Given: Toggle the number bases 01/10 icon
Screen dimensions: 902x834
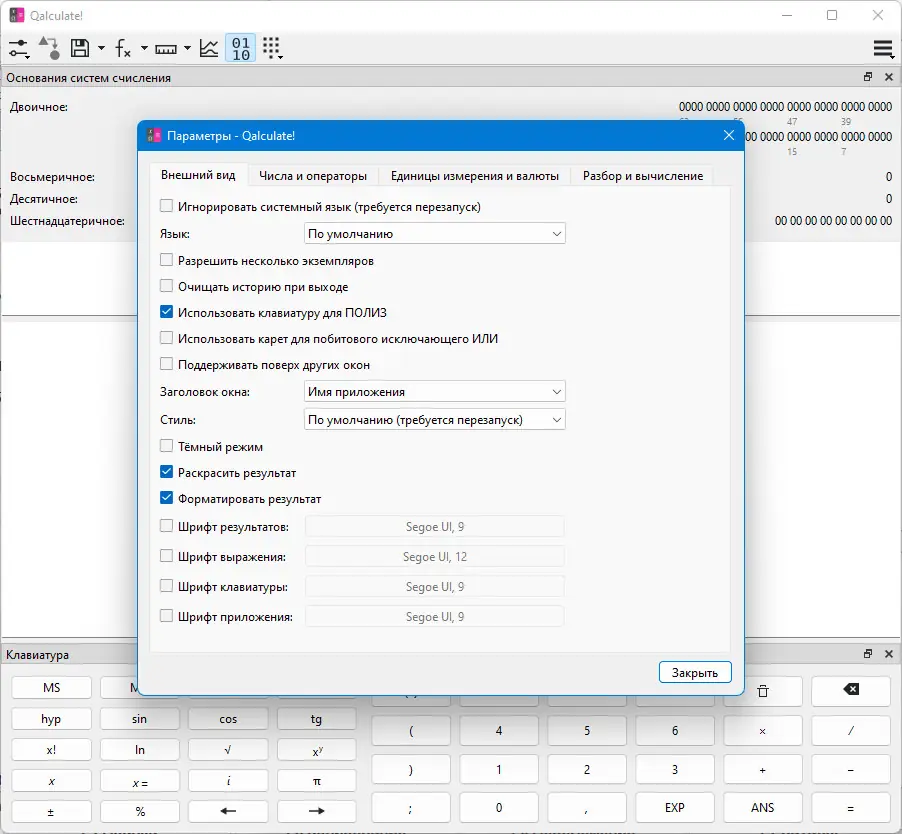Looking at the screenshot, I should point(240,48).
